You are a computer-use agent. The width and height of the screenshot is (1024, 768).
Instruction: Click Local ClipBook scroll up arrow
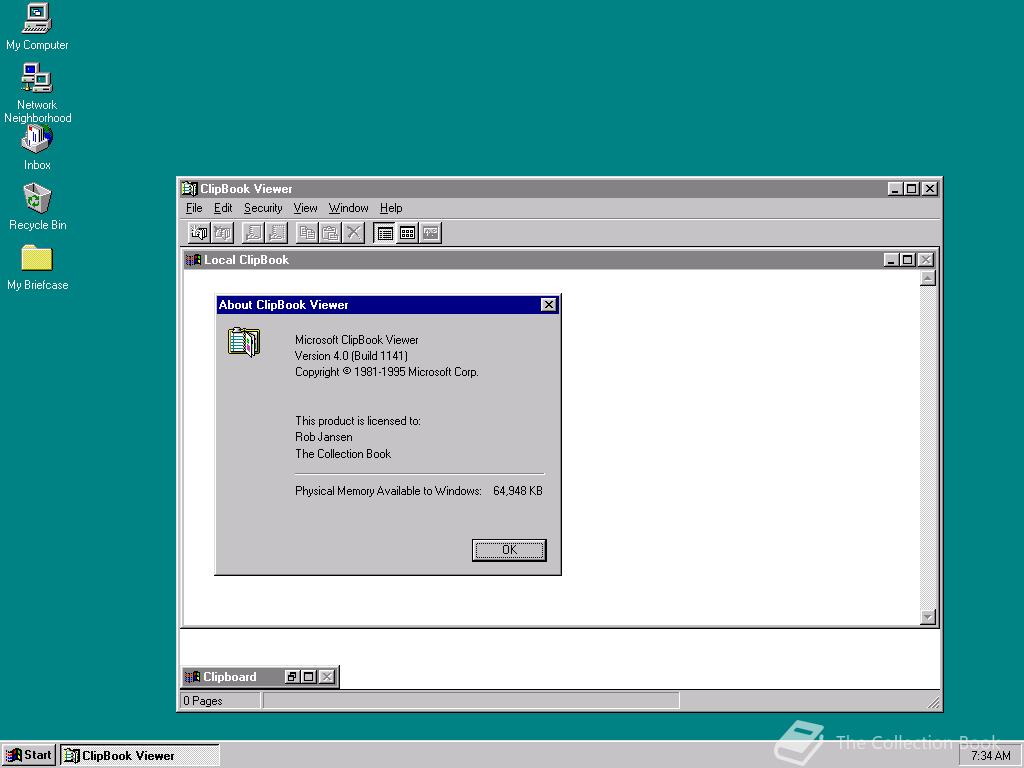(928, 279)
